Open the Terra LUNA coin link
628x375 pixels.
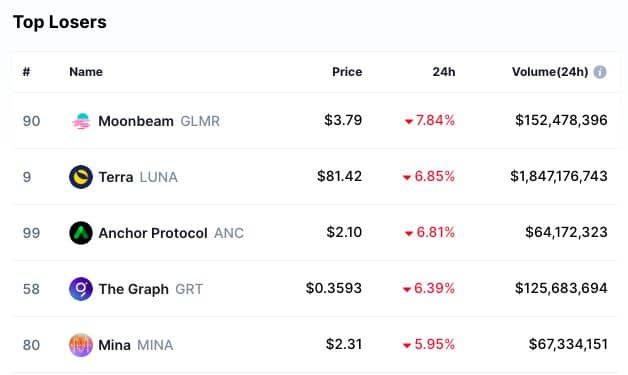[x=138, y=177]
